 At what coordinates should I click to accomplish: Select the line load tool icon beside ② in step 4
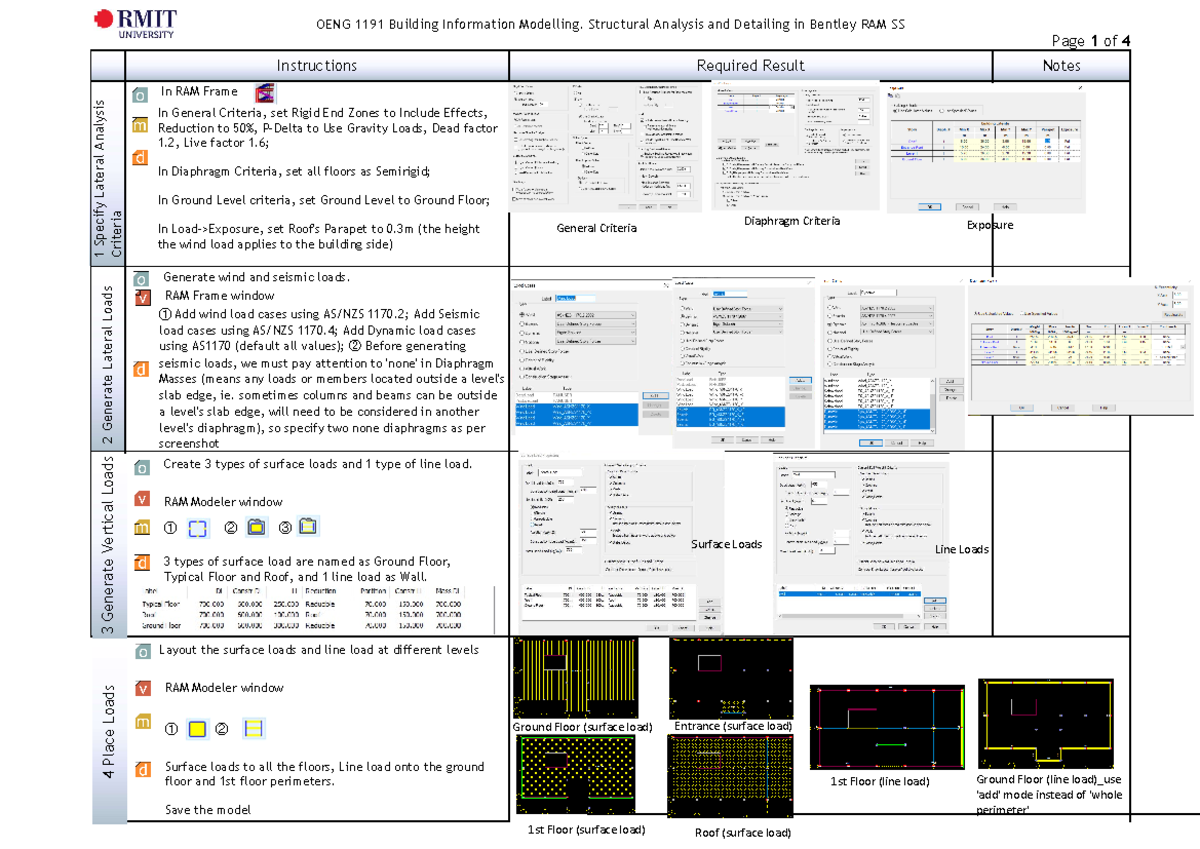tap(254, 729)
